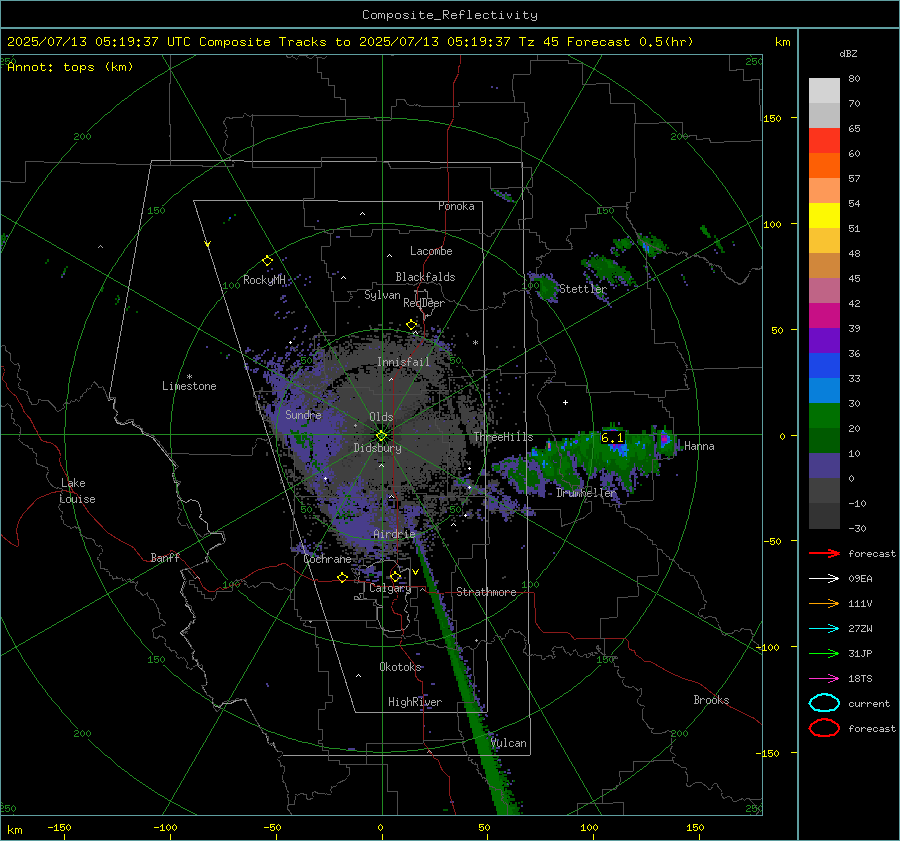Click the cyan 27ZW arrow icon

(x=824, y=628)
